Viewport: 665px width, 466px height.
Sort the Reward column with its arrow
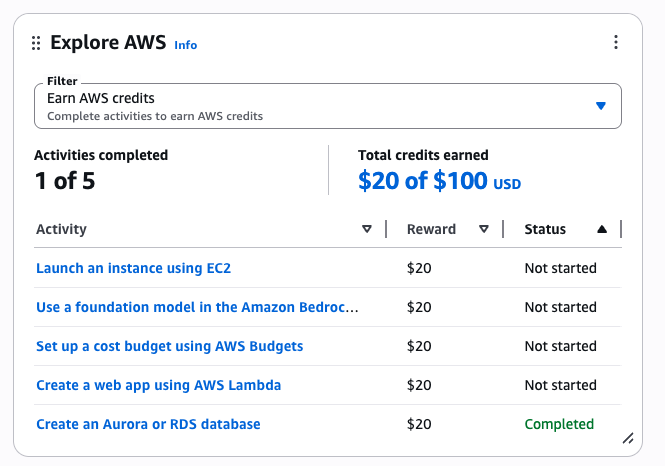(x=484, y=229)
